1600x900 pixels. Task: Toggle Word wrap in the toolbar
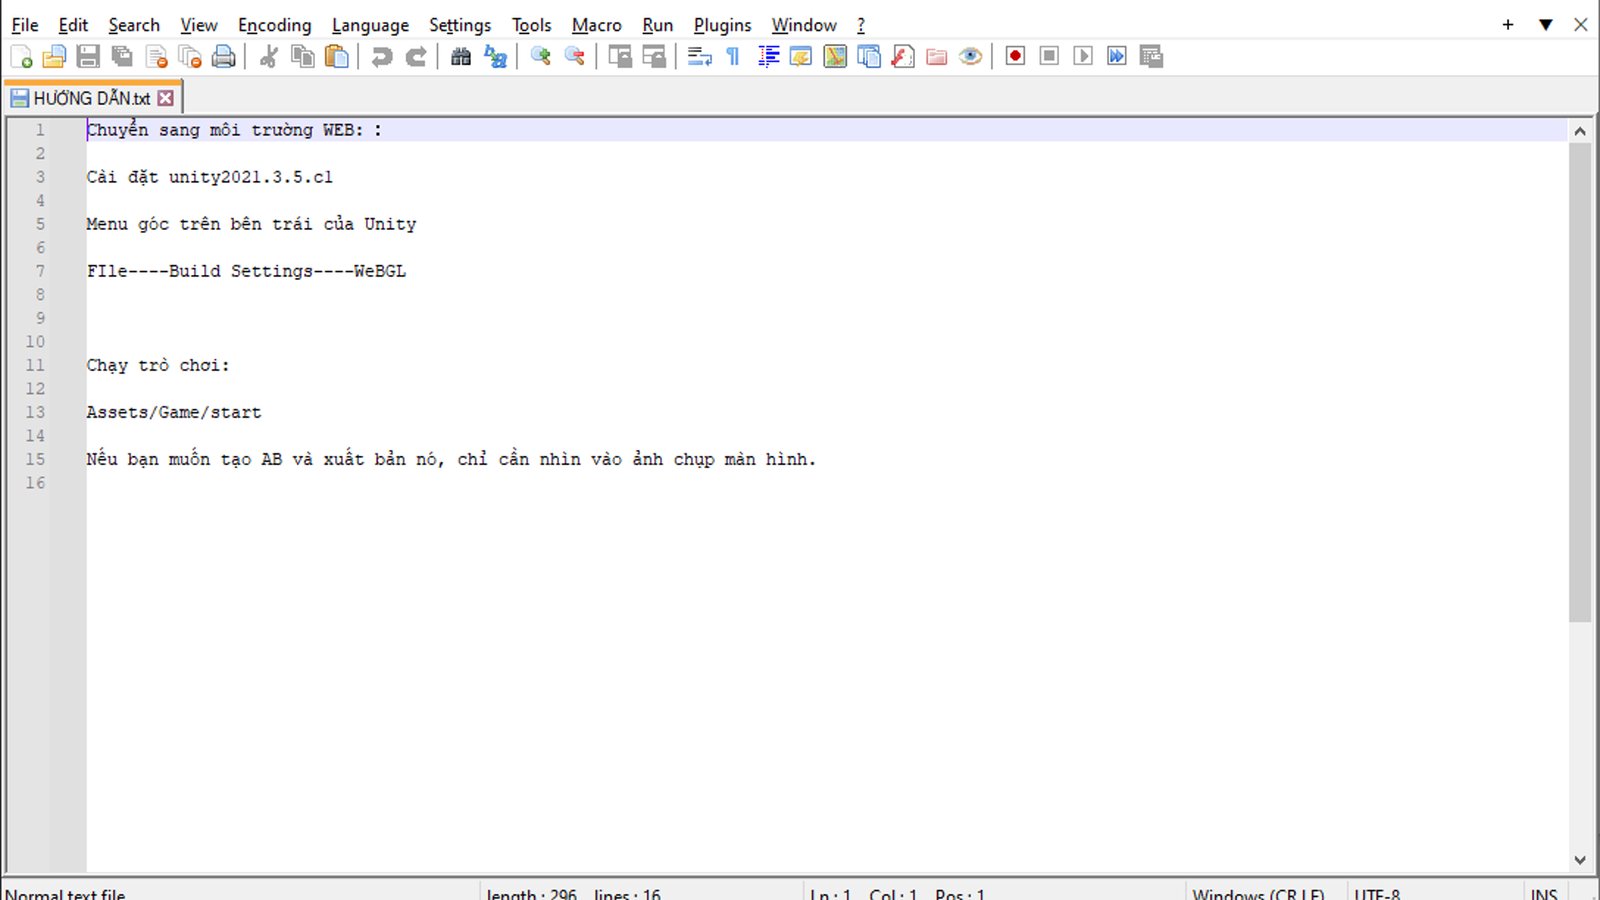click(x=700, y=57)
